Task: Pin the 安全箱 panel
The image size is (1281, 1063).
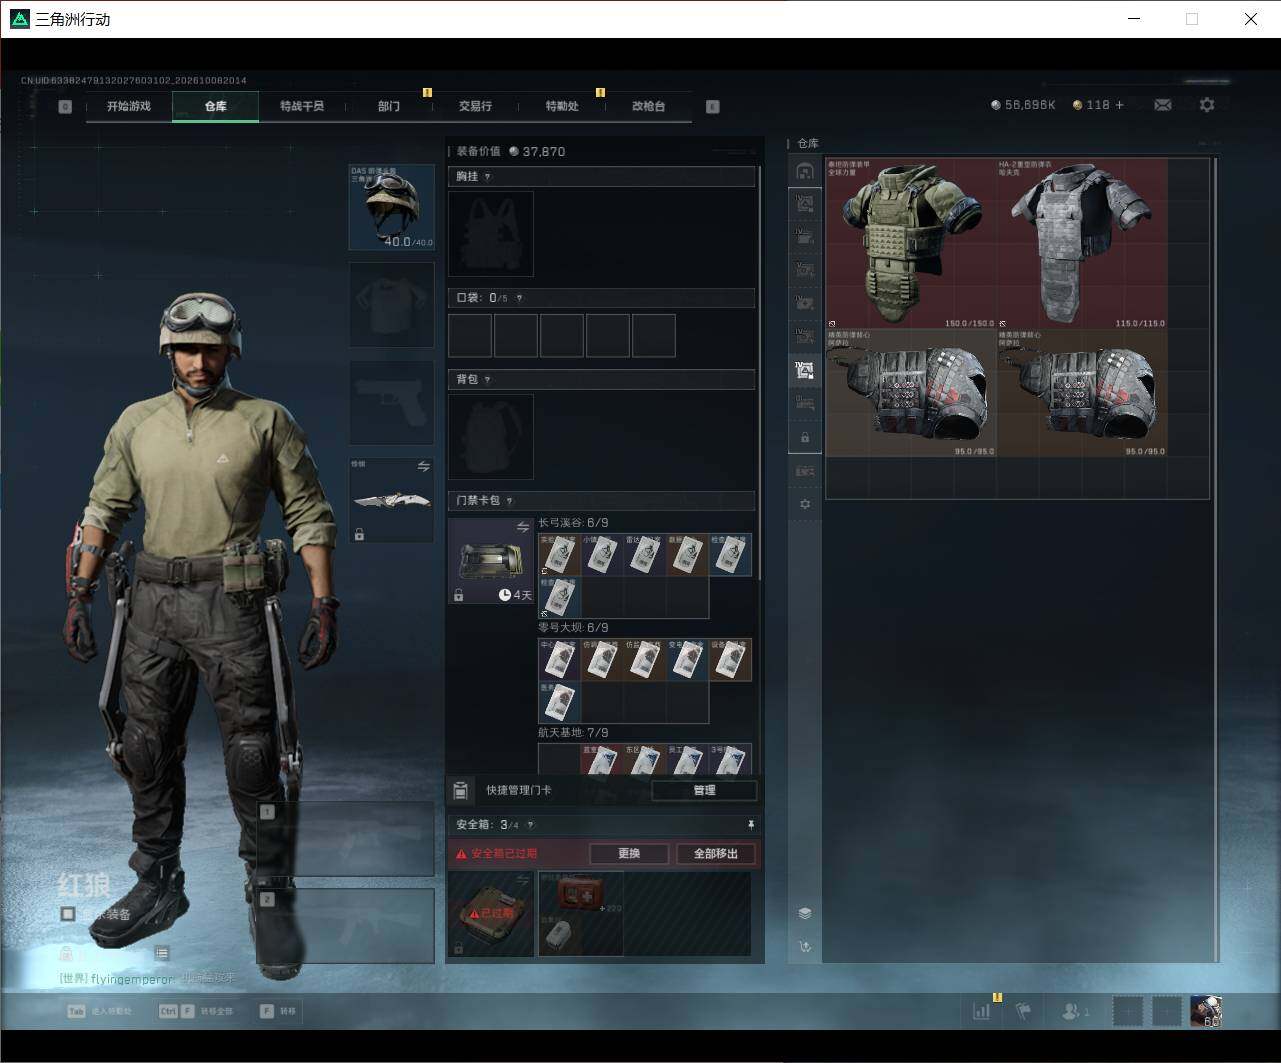Action: (x=751, y=825)
